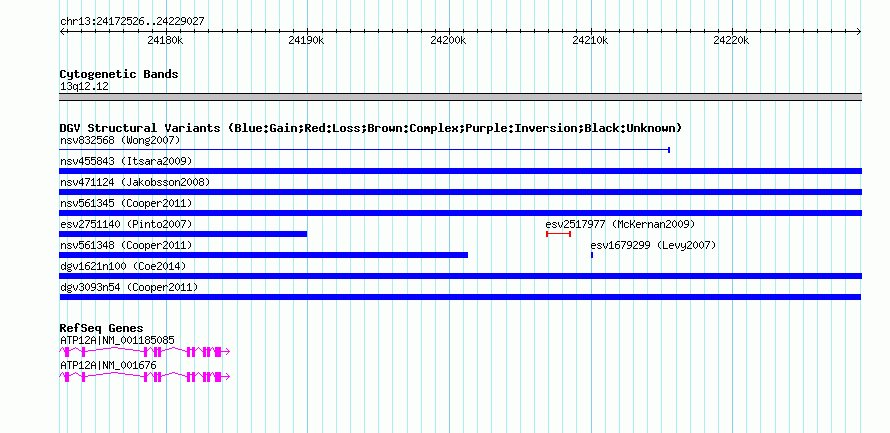This screenshot has width=890, height=433.
Task: Click the thin blue nsv832568 variant line
Action: click(365, 150)
